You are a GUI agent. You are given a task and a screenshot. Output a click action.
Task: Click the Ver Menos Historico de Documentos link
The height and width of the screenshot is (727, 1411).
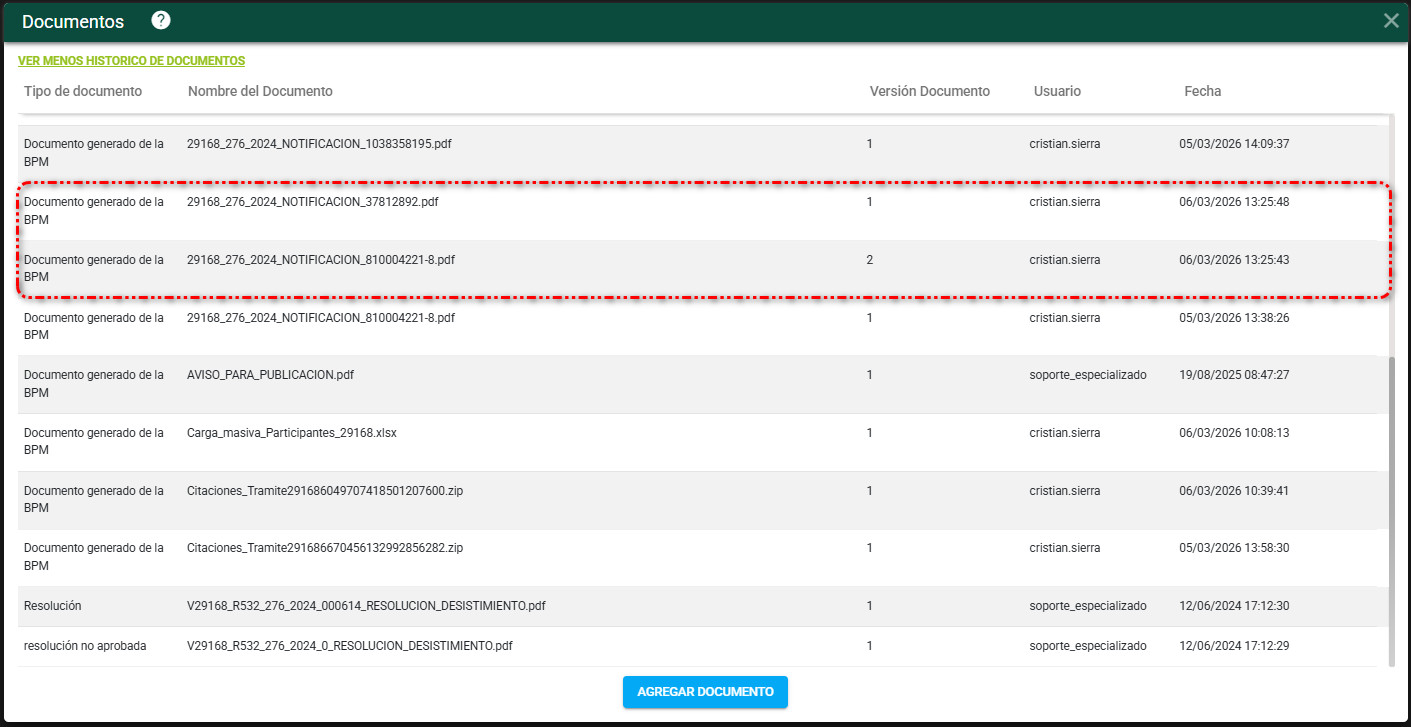click(131, 61)
